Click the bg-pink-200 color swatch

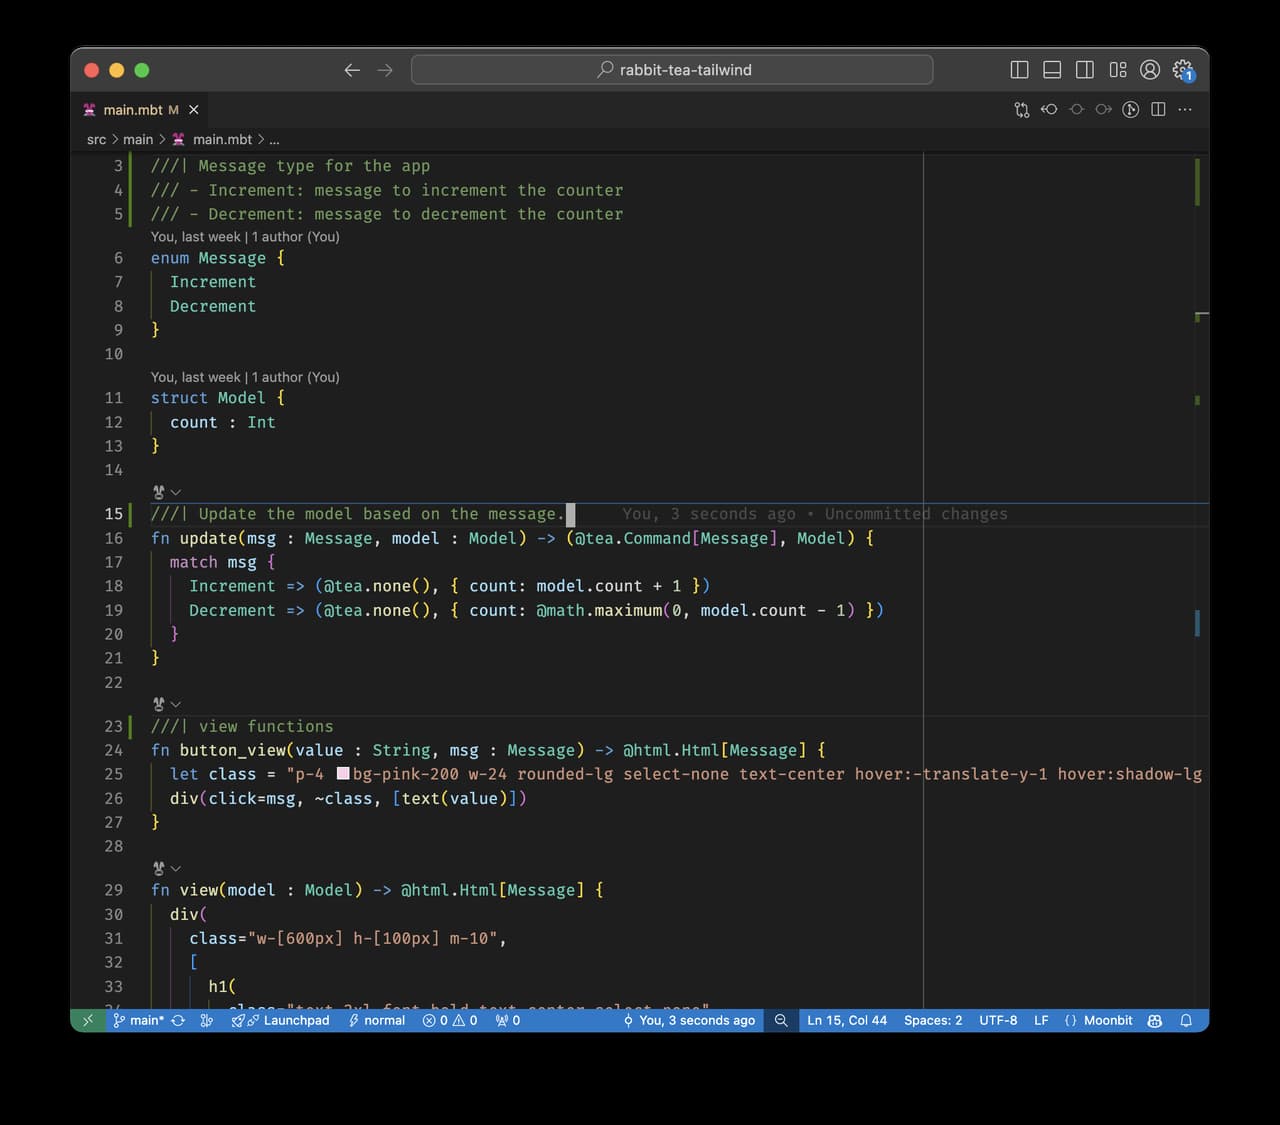click(x=343, y=774)
